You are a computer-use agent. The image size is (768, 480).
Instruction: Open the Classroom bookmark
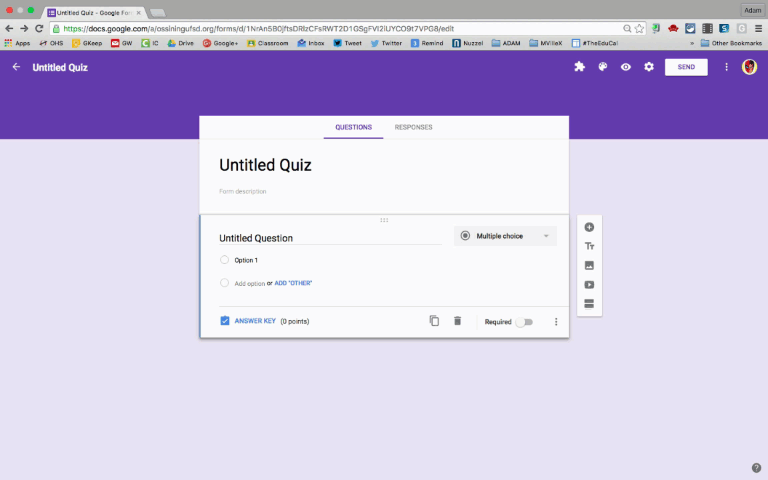267,43
